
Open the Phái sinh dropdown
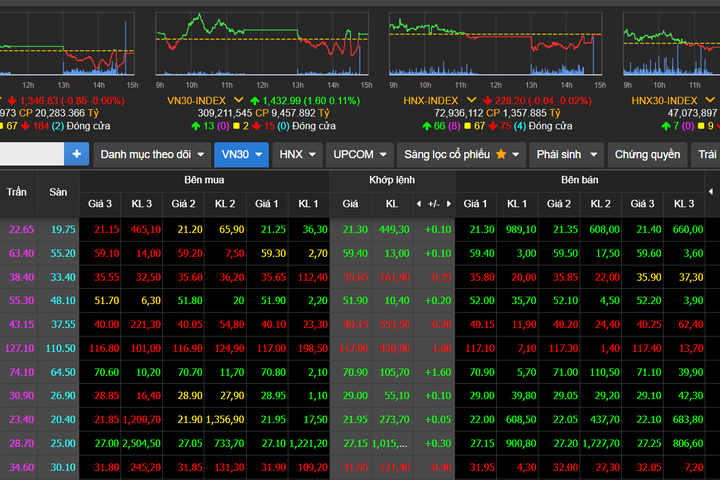tap(567, 154)
